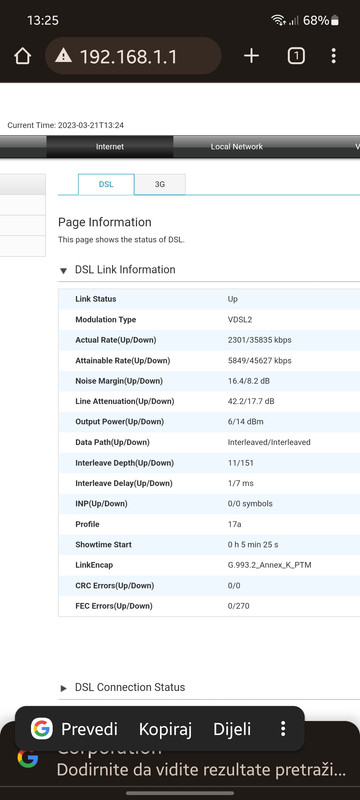Select the INP value '0/0 symbols'

pyautogui.click(x=250, y=504)
